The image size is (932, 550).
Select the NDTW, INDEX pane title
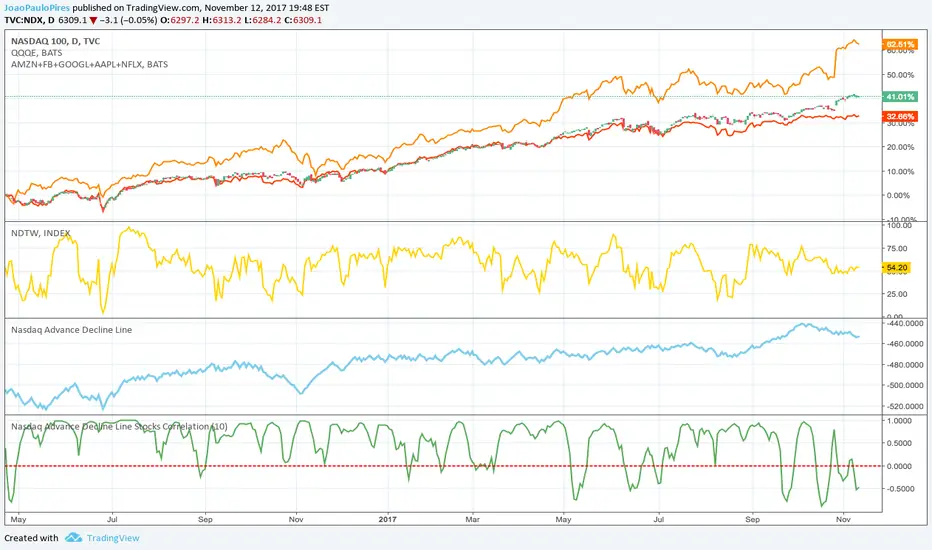(40, 233)
